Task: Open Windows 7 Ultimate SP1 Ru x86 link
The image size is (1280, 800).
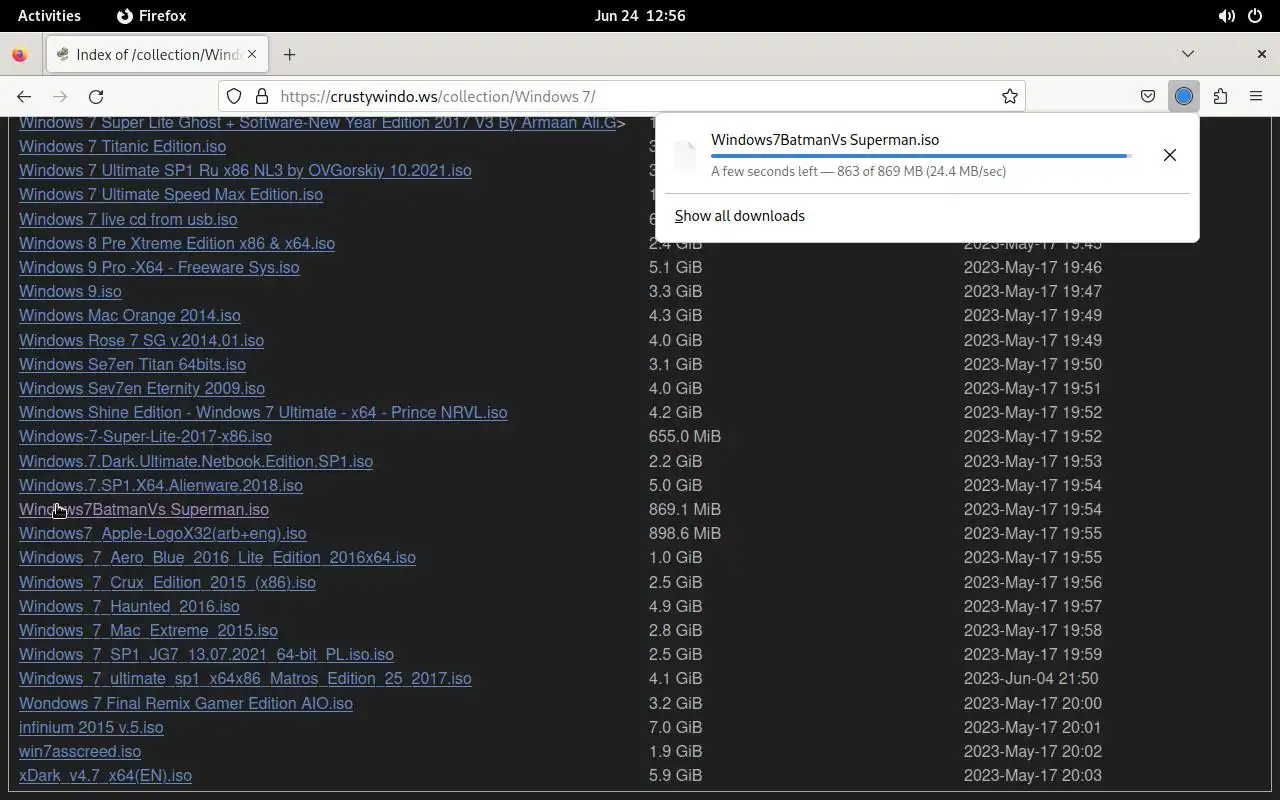Action: tap(245, 170)
